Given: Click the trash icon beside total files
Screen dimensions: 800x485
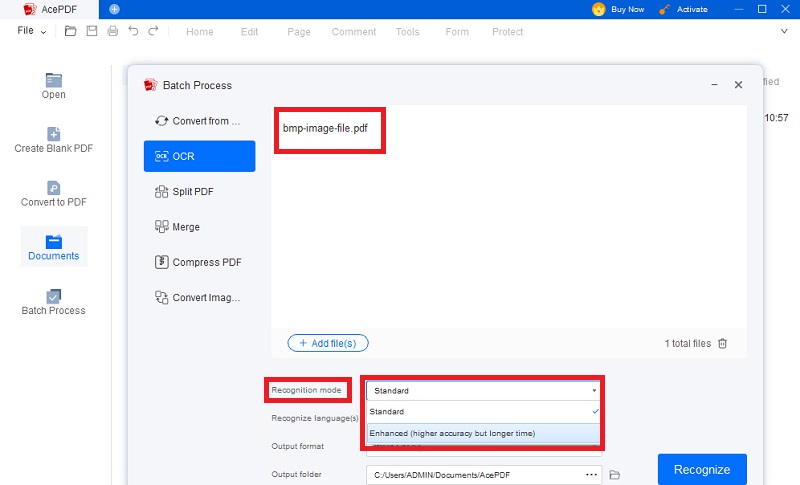Looking at the screenshot, I should (x=722, y=343).
